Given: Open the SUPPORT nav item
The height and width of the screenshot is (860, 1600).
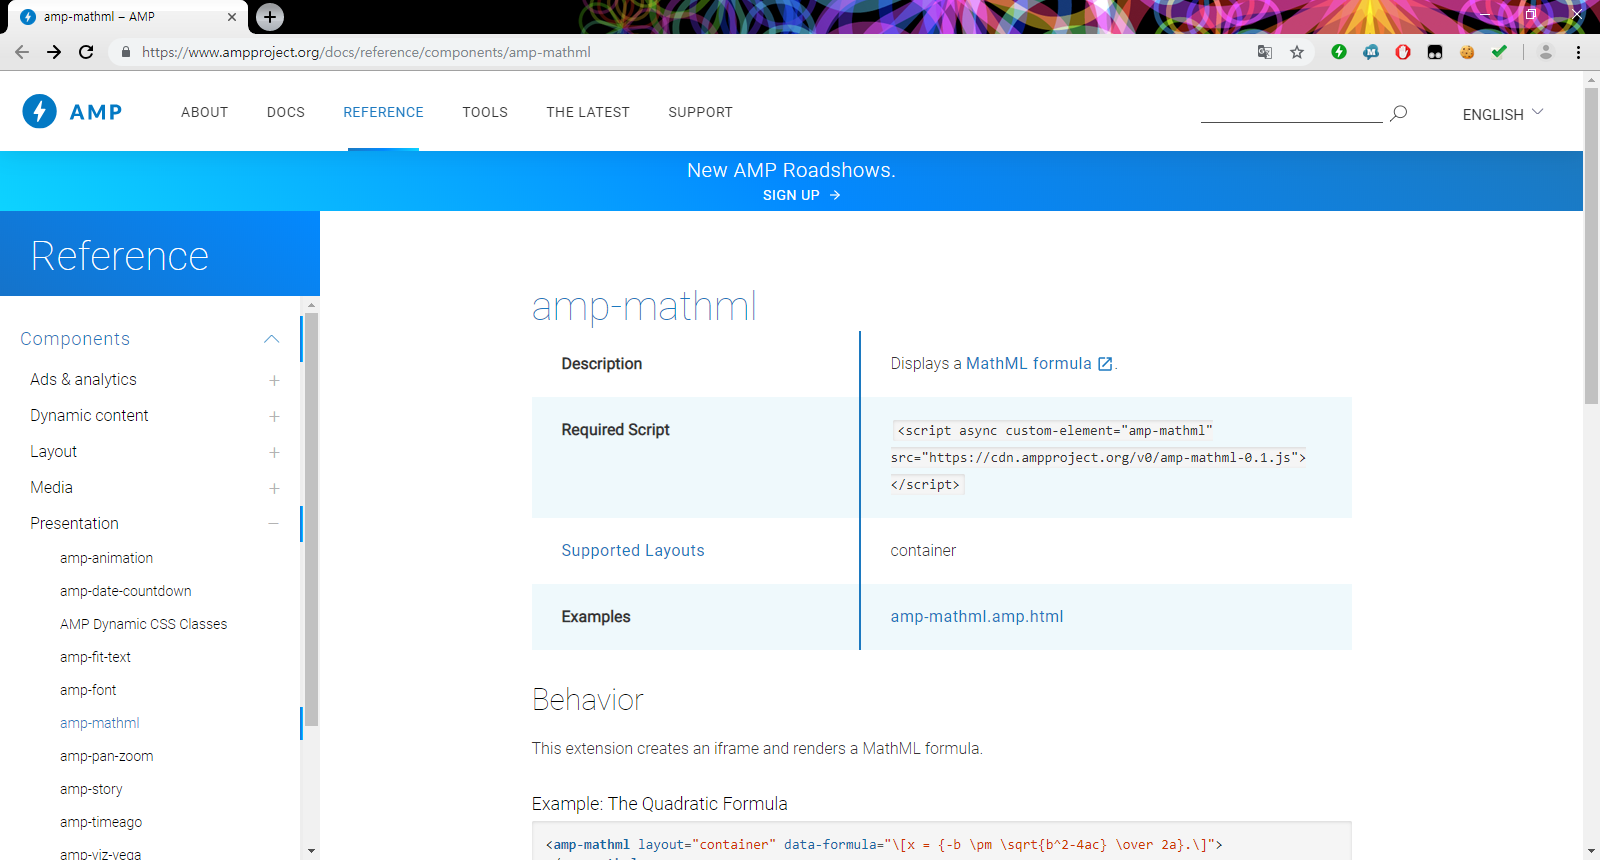Looking at the screenshot, I should tap(700, 112).
